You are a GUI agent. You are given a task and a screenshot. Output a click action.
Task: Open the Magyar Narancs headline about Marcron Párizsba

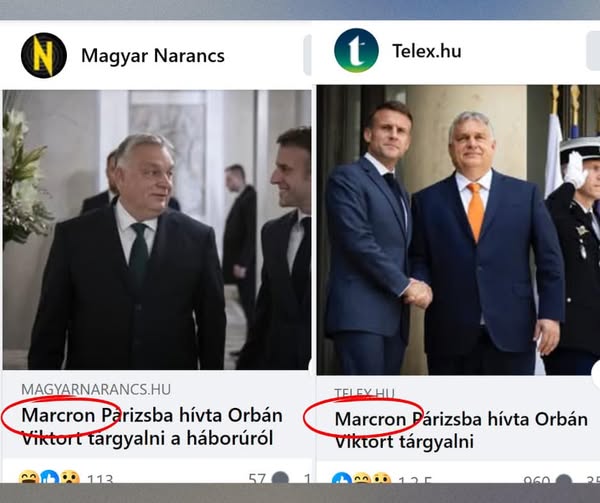click(x=152, y=426)
